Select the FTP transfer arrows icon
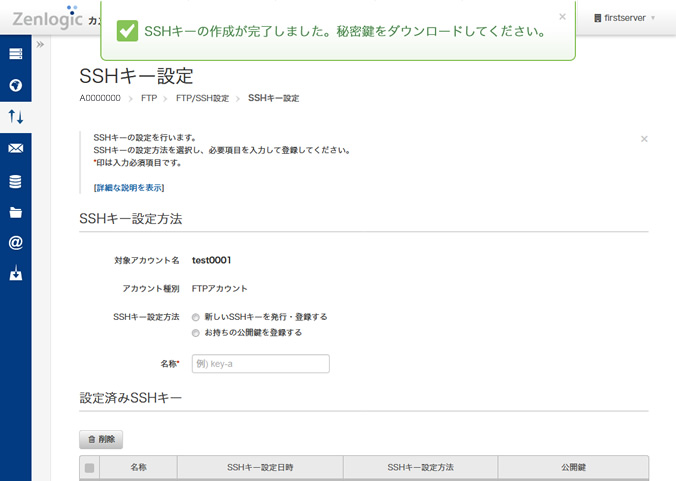This screenshot has width=676, height=481. pos(16,117)
